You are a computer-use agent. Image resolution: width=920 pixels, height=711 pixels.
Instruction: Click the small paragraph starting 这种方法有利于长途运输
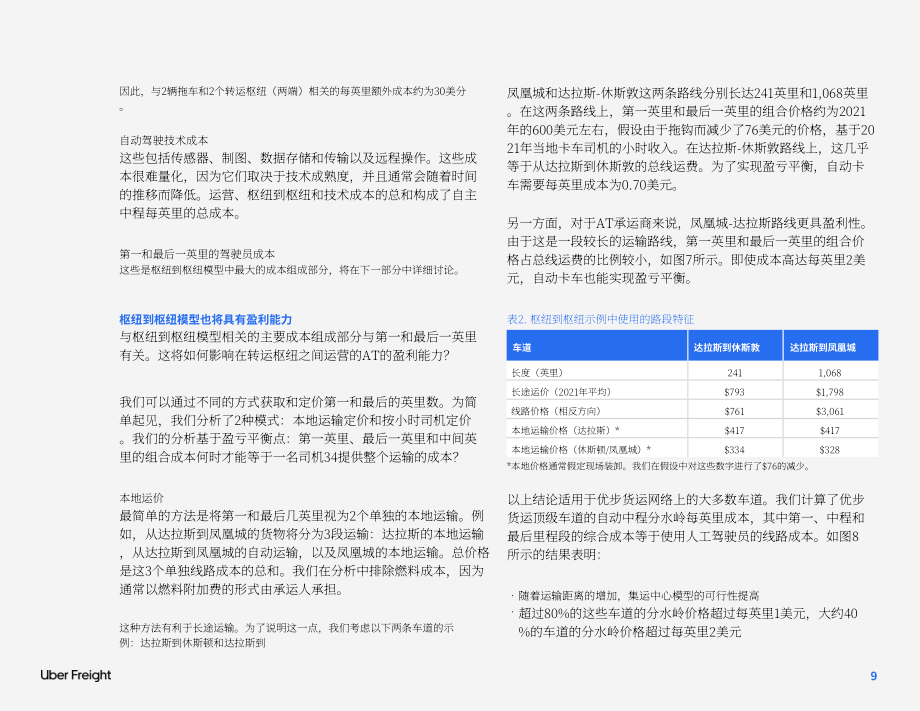pyautogui.click(x=286, y=635)
